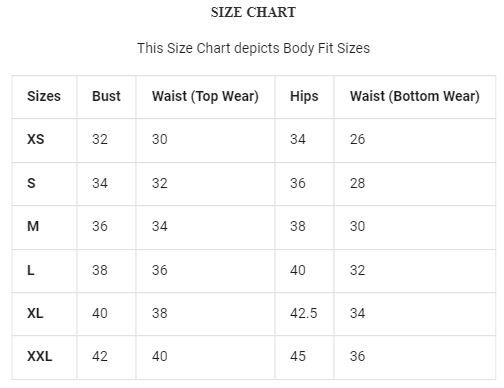The image size is (504, 388).
Task: Select the XXL size row label
Action: coord(40,356)
